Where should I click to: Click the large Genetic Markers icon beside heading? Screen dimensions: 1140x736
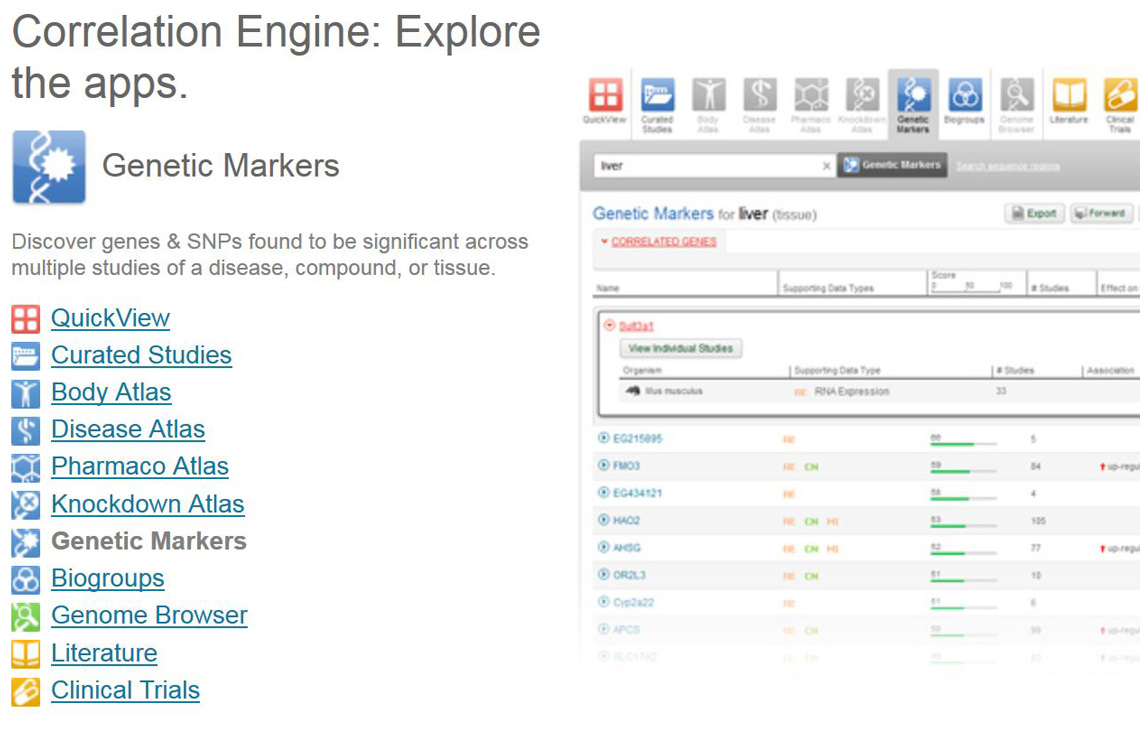click(49, 167)
